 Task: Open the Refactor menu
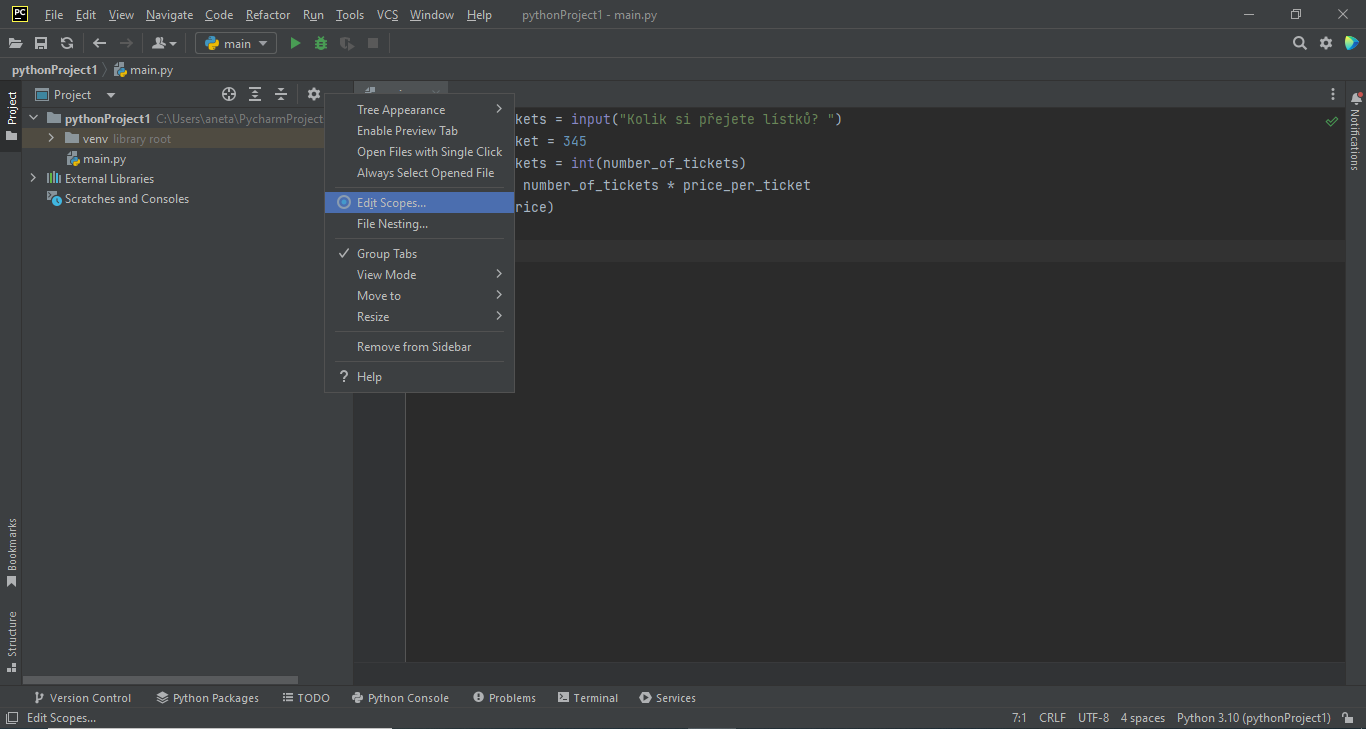(267, 14)
